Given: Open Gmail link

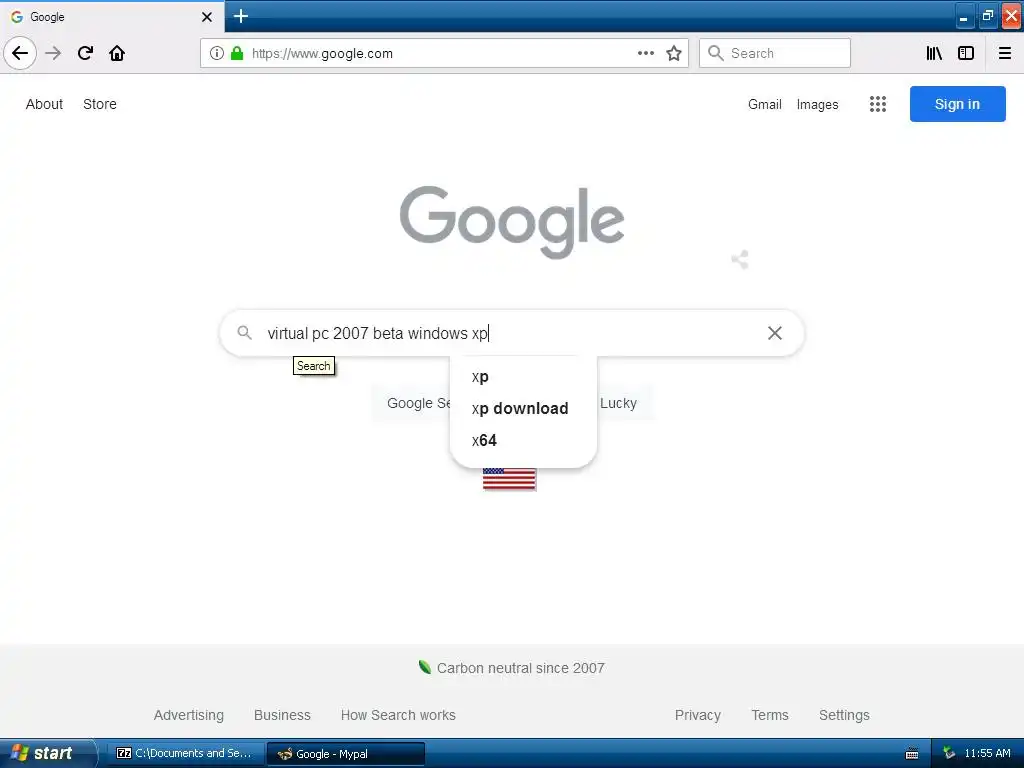Looking at the screenshot, I should coord(765,104).
